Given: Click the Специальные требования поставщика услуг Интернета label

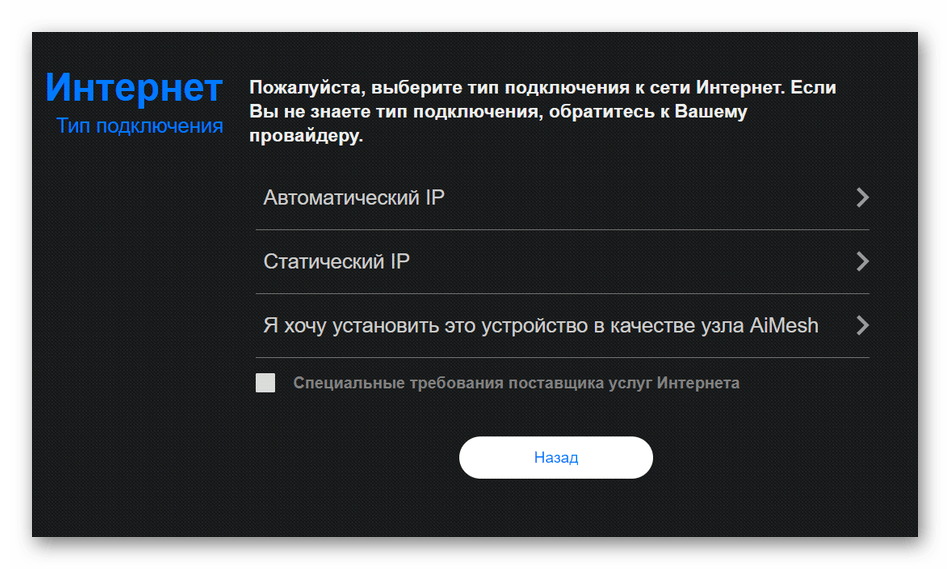Looking at the screenshot, I should (516, 383).
